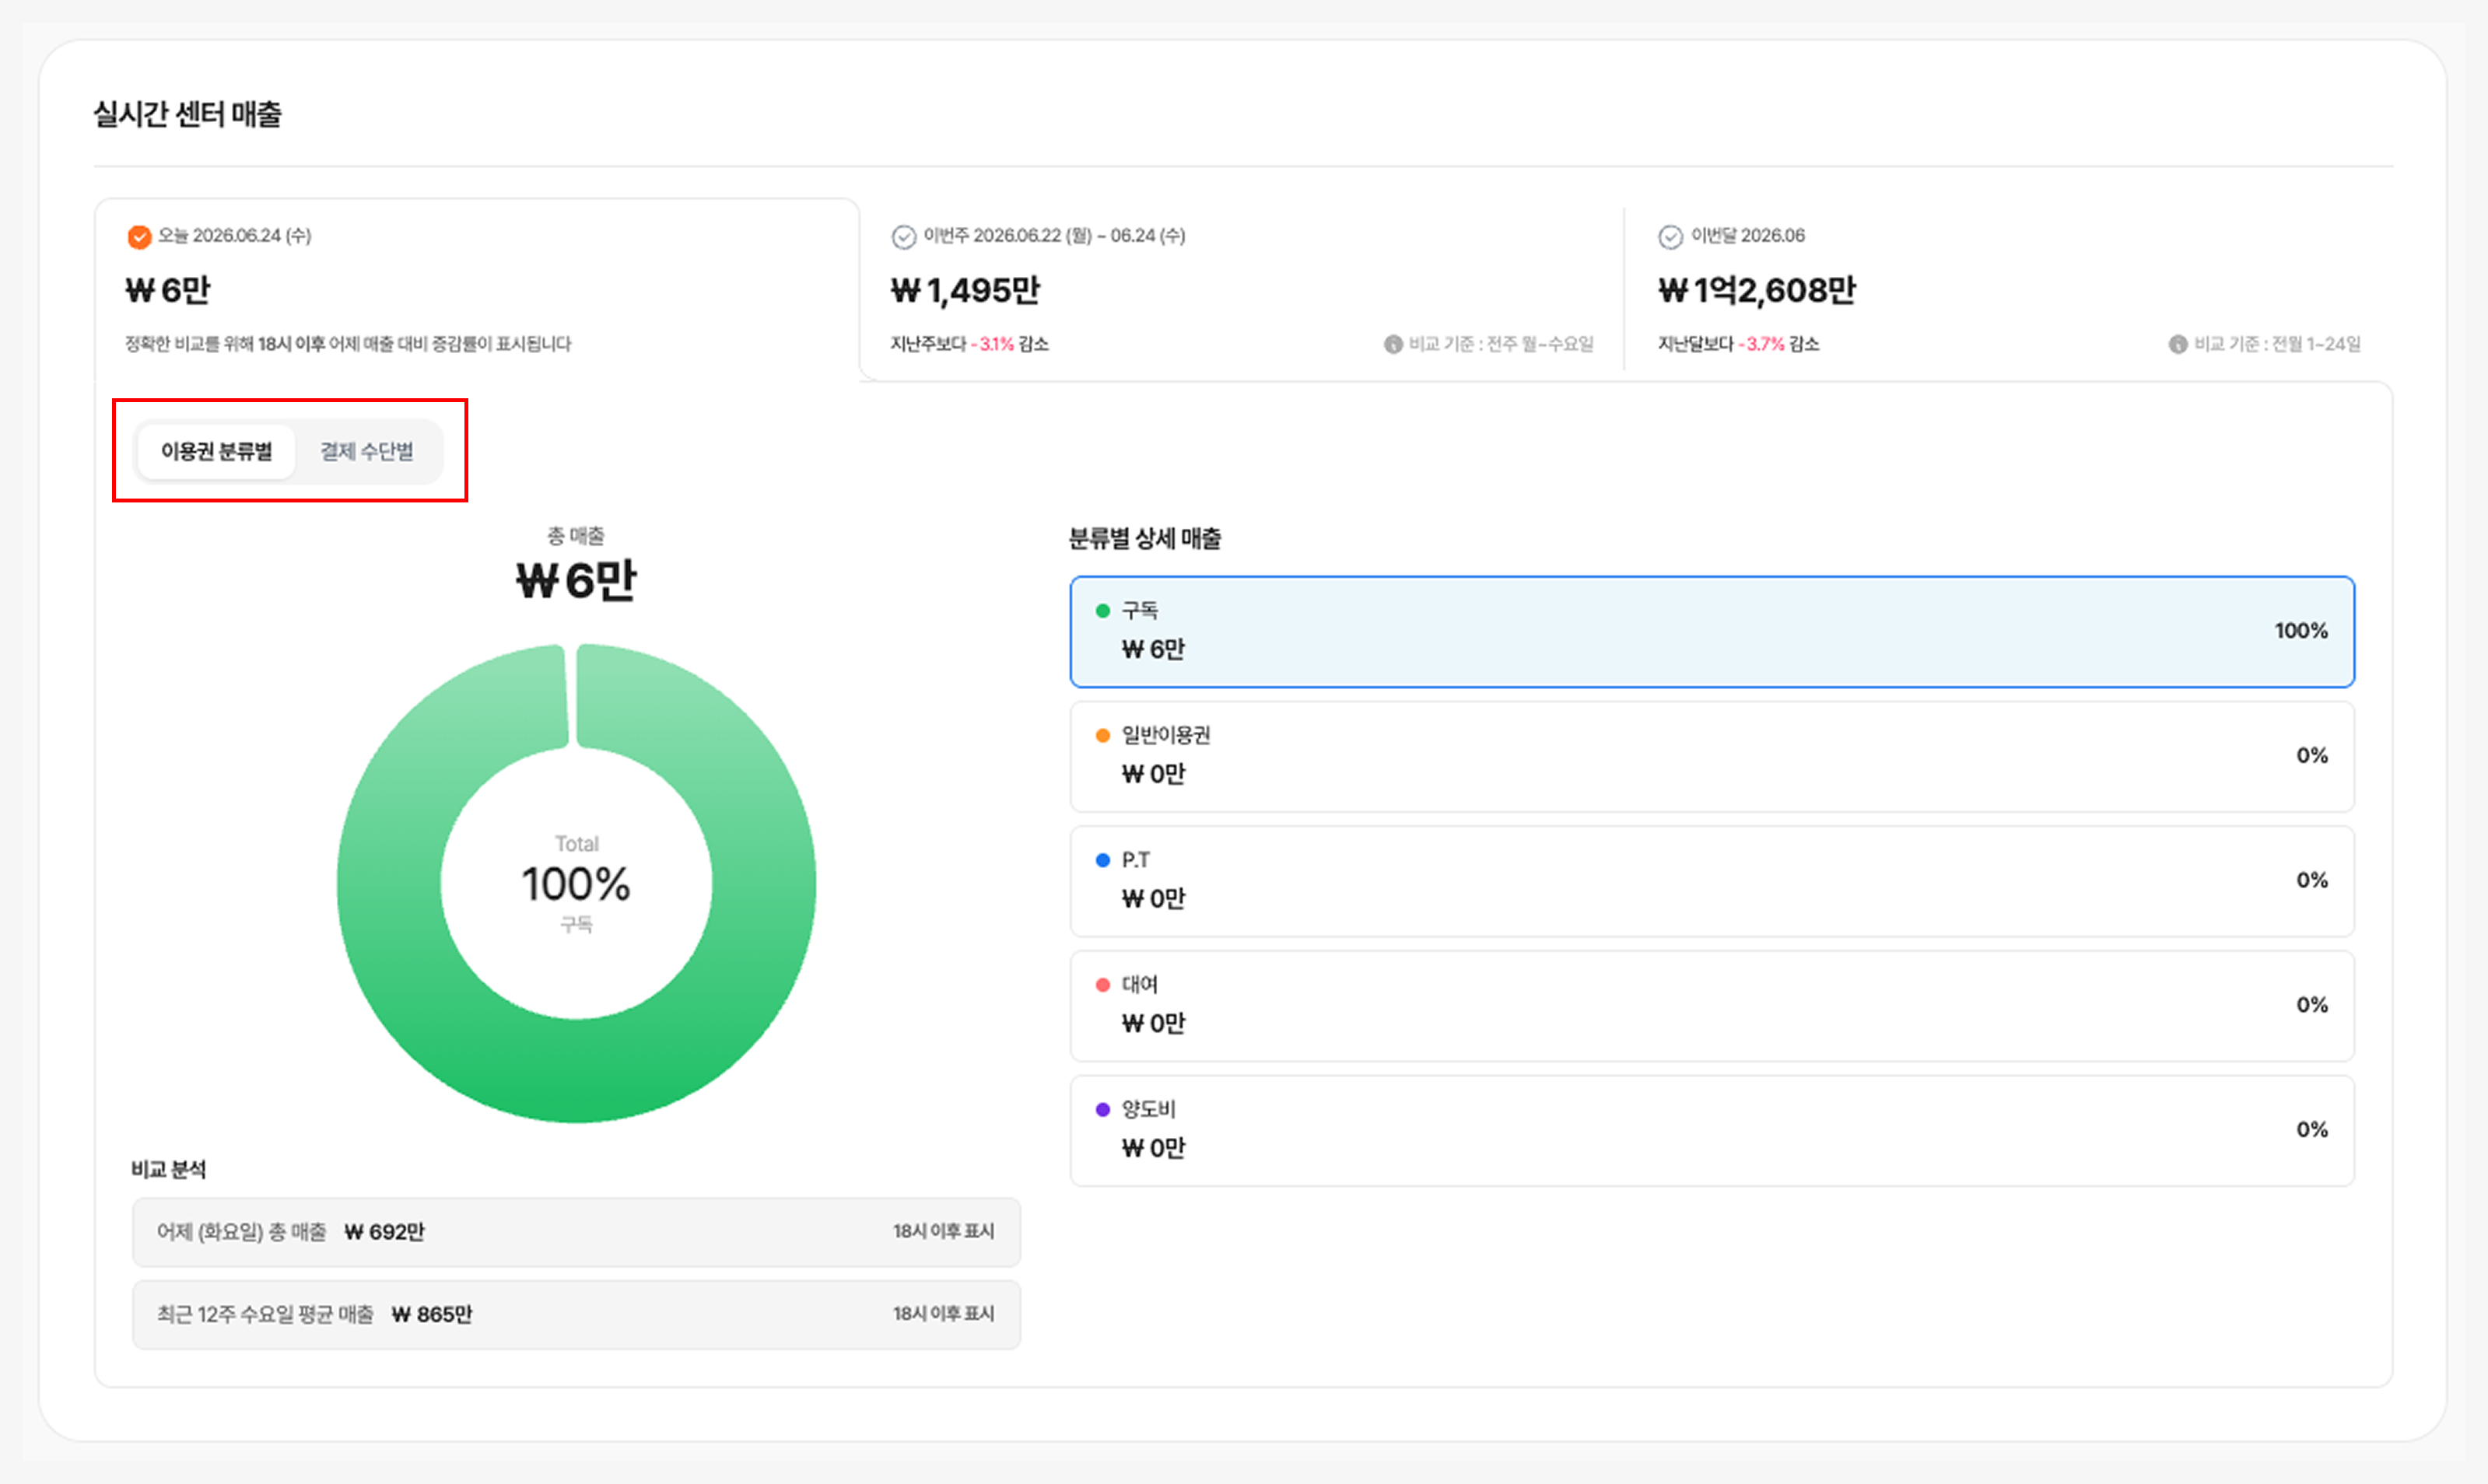Click 18시 이후 표시 in the 12주 평균 row
Screen dimensions: 2488x1484
pos(944,1314)
